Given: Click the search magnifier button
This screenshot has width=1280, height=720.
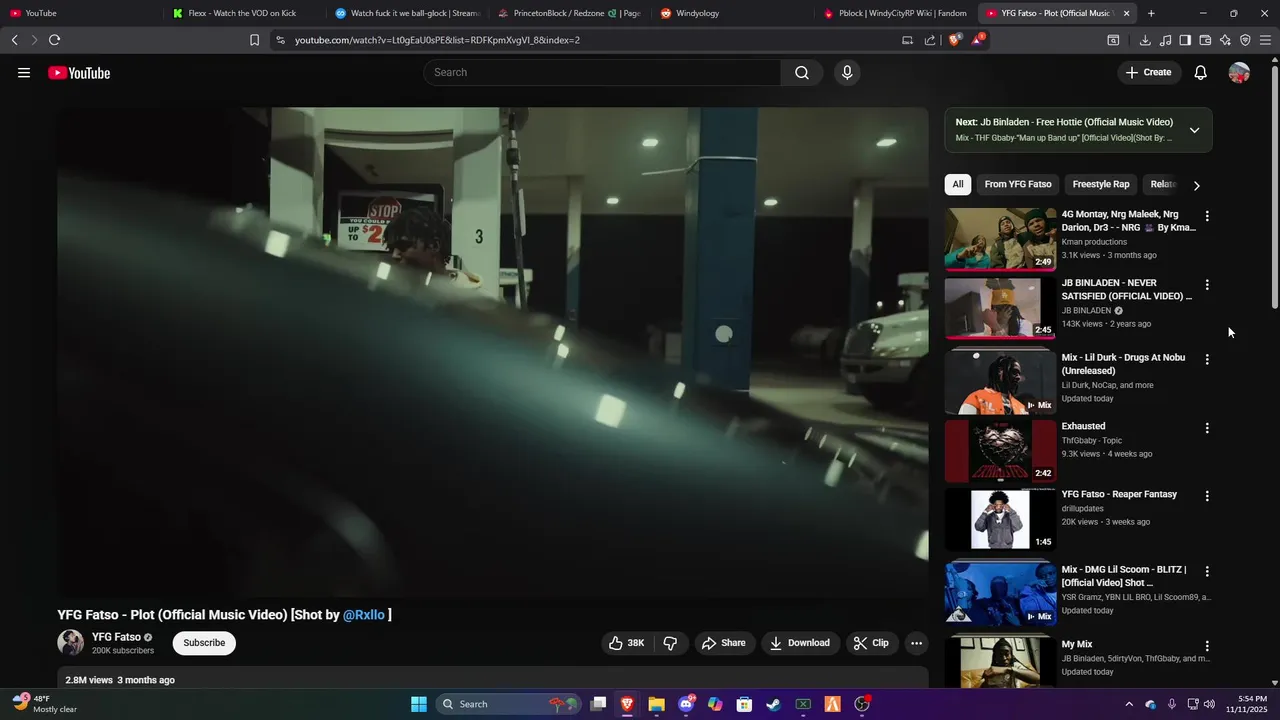Looking at the screenshot, I should [802, 72].
